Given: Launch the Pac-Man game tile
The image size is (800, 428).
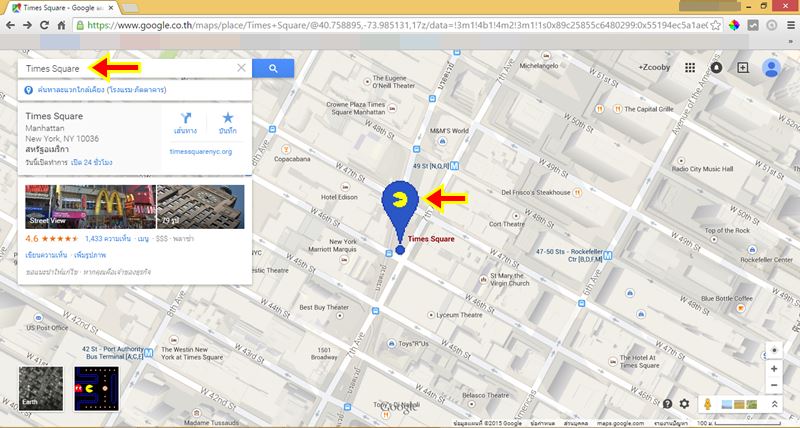Looking at the screenshot, I should tap(96, 389).
